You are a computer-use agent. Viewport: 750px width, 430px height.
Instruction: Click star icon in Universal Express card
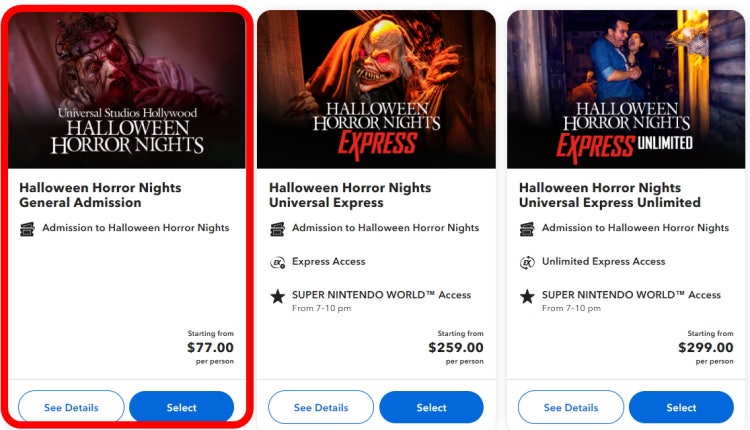coord(277,297)
